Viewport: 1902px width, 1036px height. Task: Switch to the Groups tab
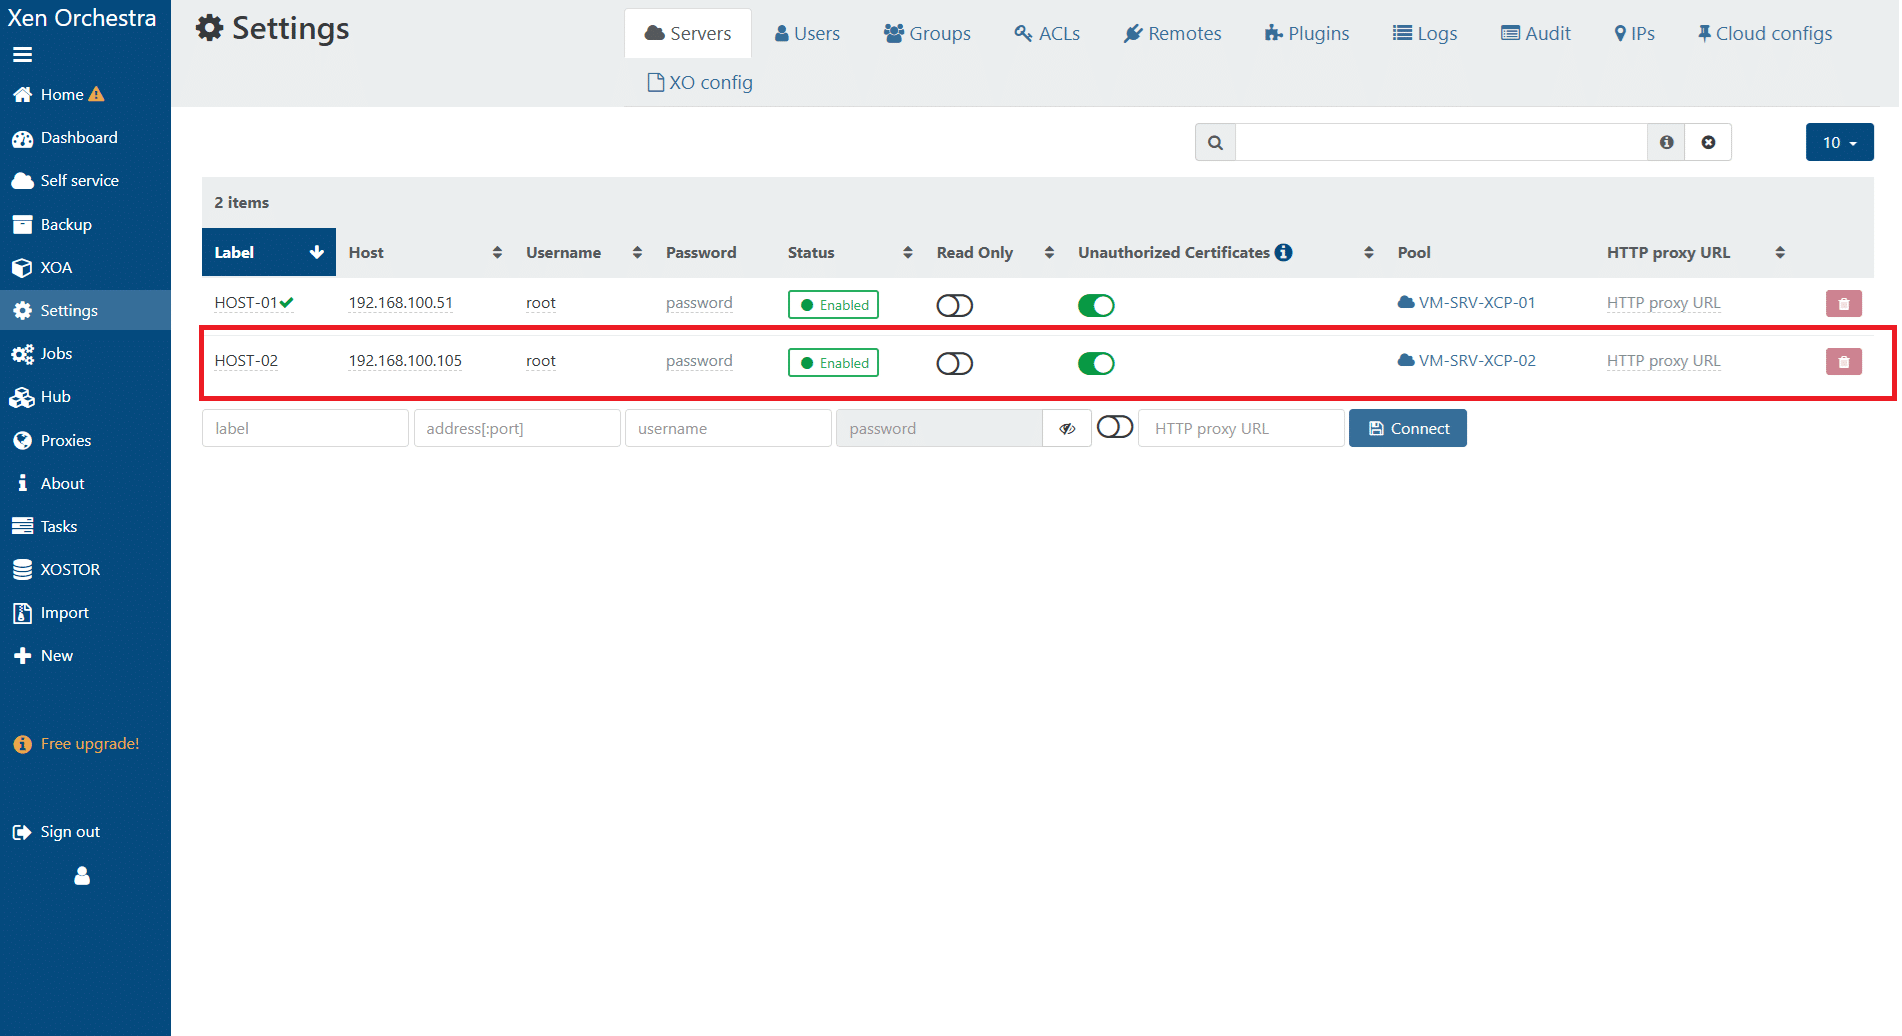(927, 33)
